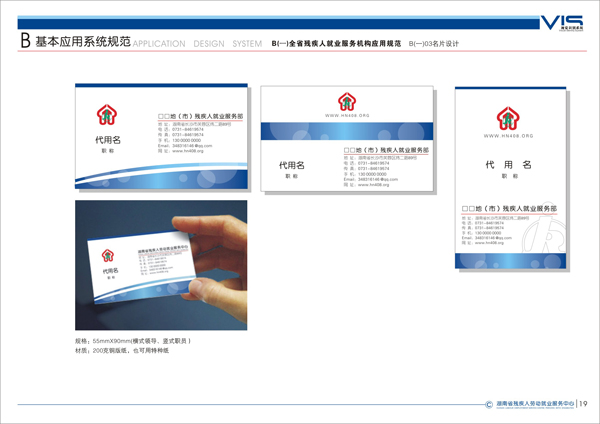Screen dimensions: 600x424
Task: Click the red house logo on vertical card
Action: click(x=510, y=112)
